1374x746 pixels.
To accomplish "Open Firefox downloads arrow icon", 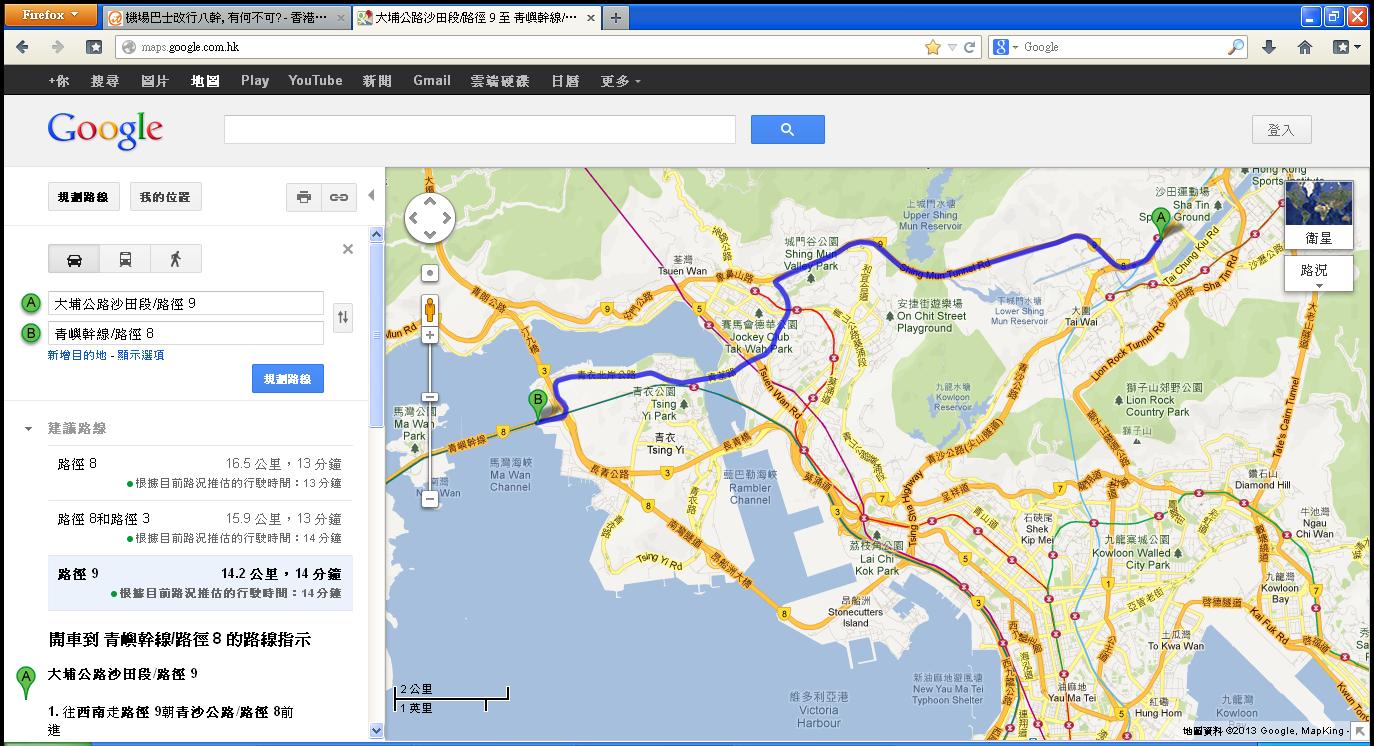I will 1269,47.
